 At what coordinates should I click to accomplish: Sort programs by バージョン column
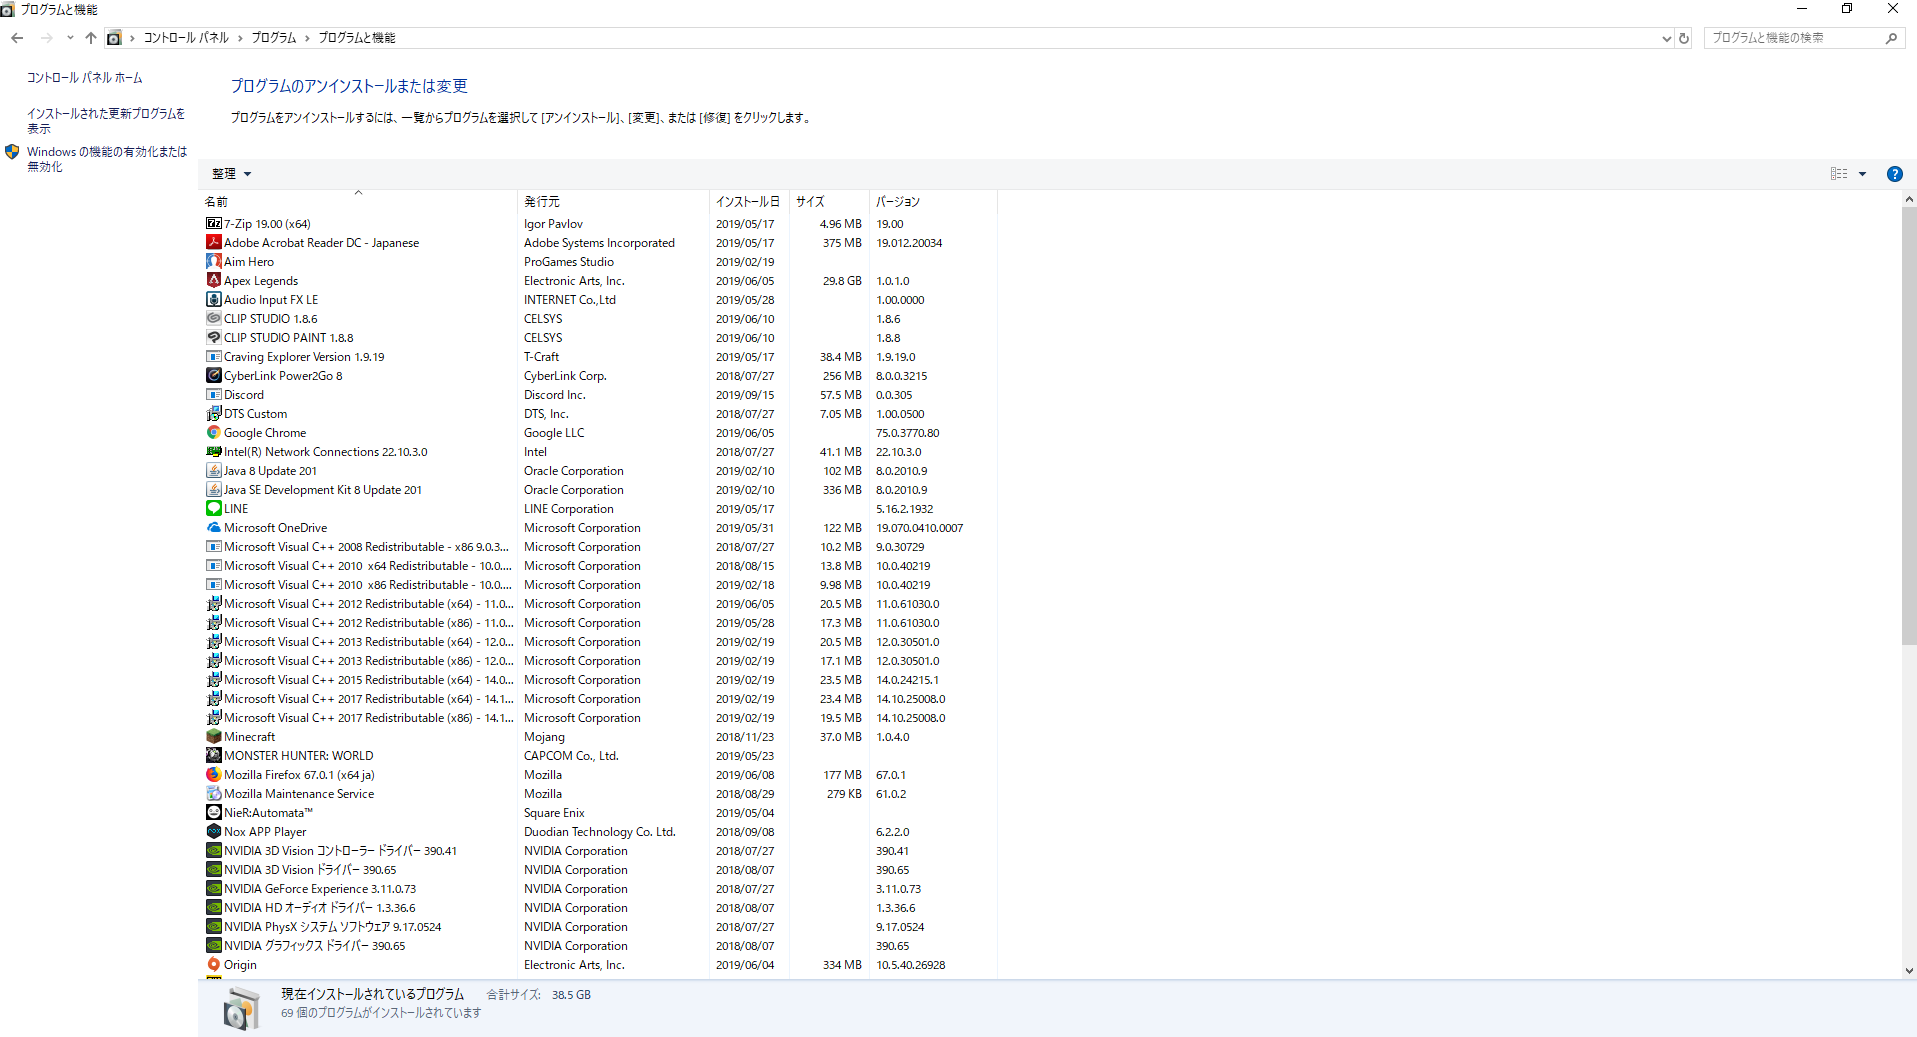click(933, 202)
